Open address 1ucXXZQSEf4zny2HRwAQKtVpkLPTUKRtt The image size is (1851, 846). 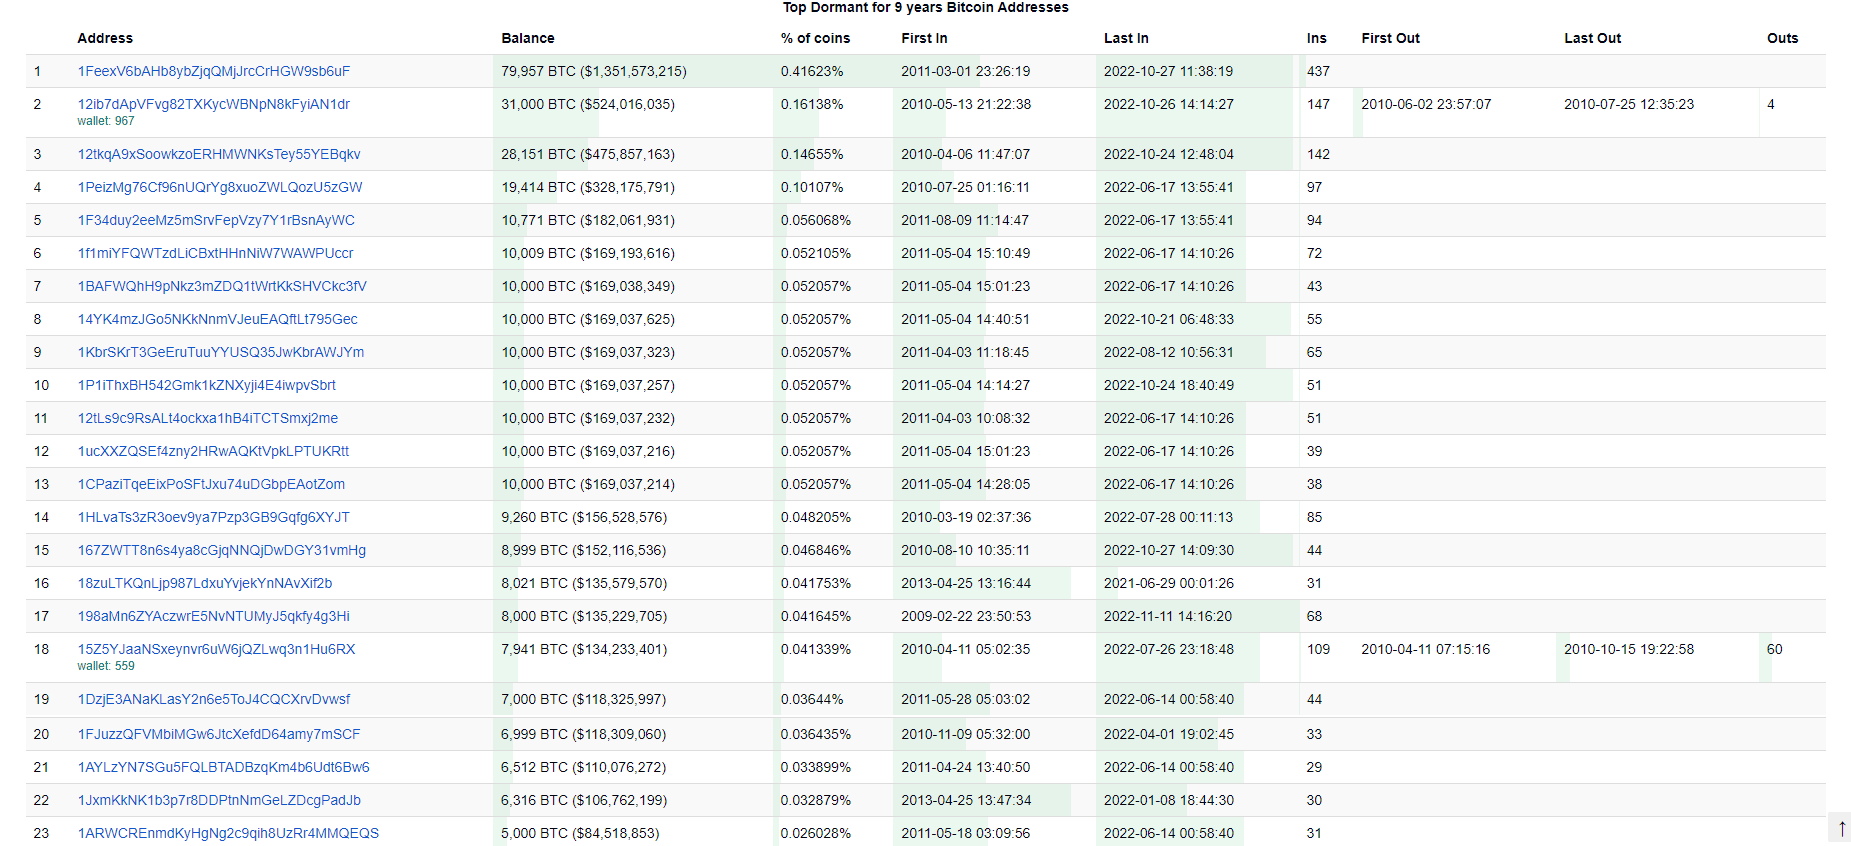click(x=213, y=451)
